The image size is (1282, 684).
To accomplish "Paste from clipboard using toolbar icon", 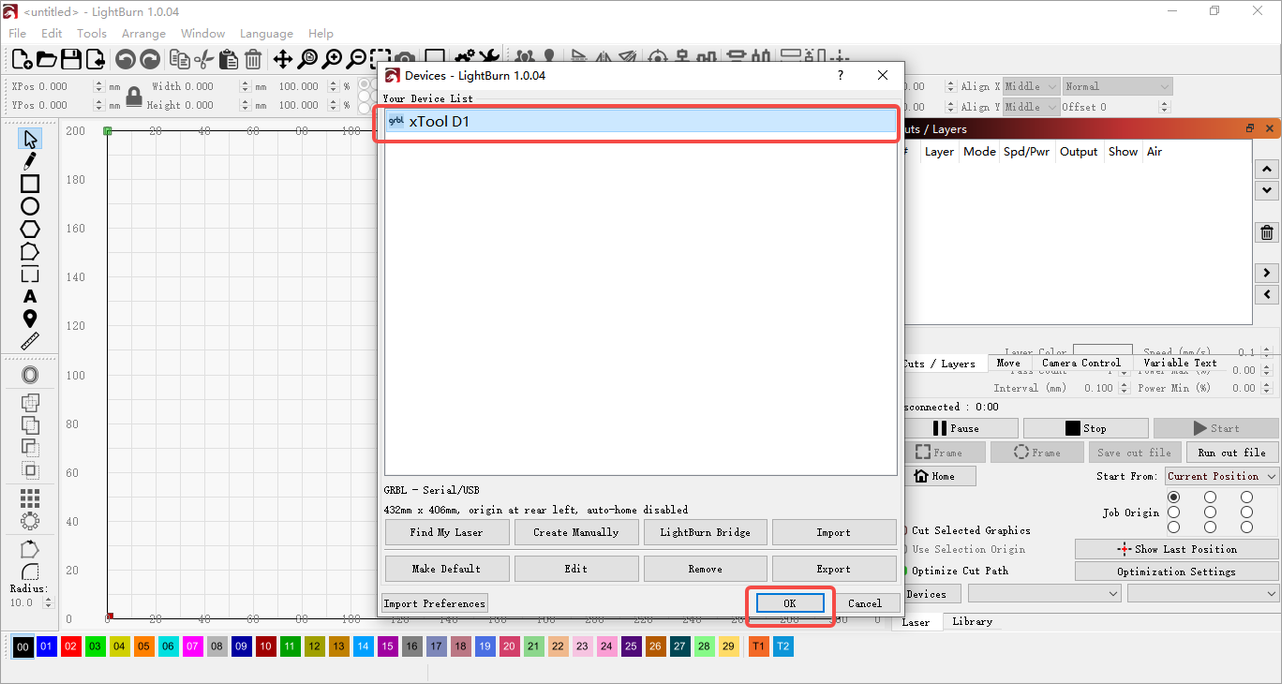I will coord(228,59).
